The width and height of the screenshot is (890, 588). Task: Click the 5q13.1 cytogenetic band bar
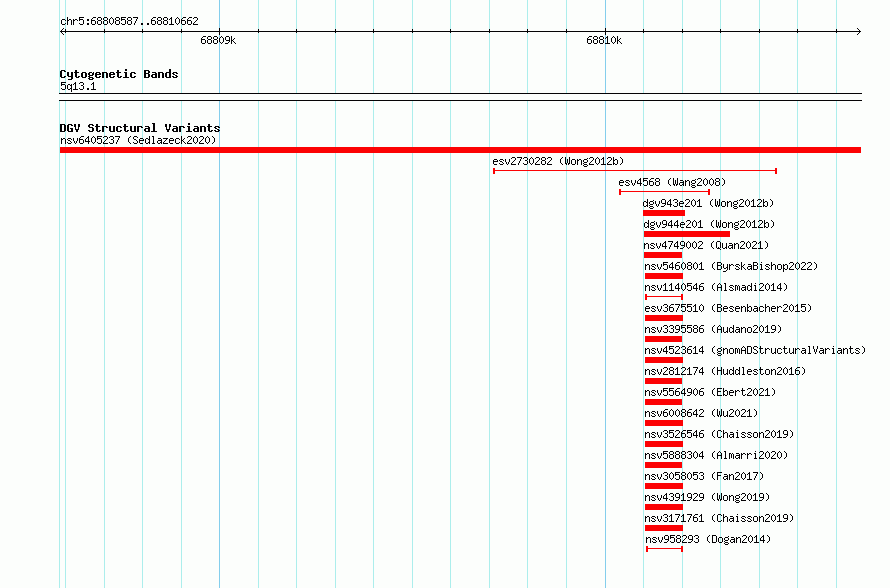[460, 97]
